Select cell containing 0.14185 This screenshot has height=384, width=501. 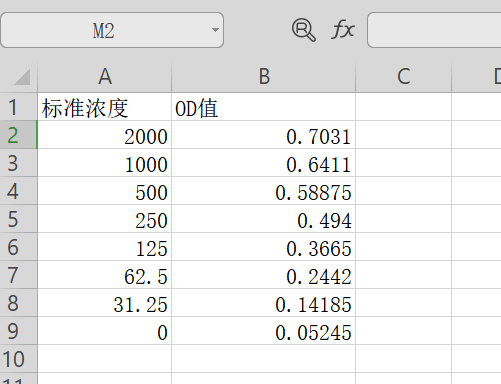[264, 303]
